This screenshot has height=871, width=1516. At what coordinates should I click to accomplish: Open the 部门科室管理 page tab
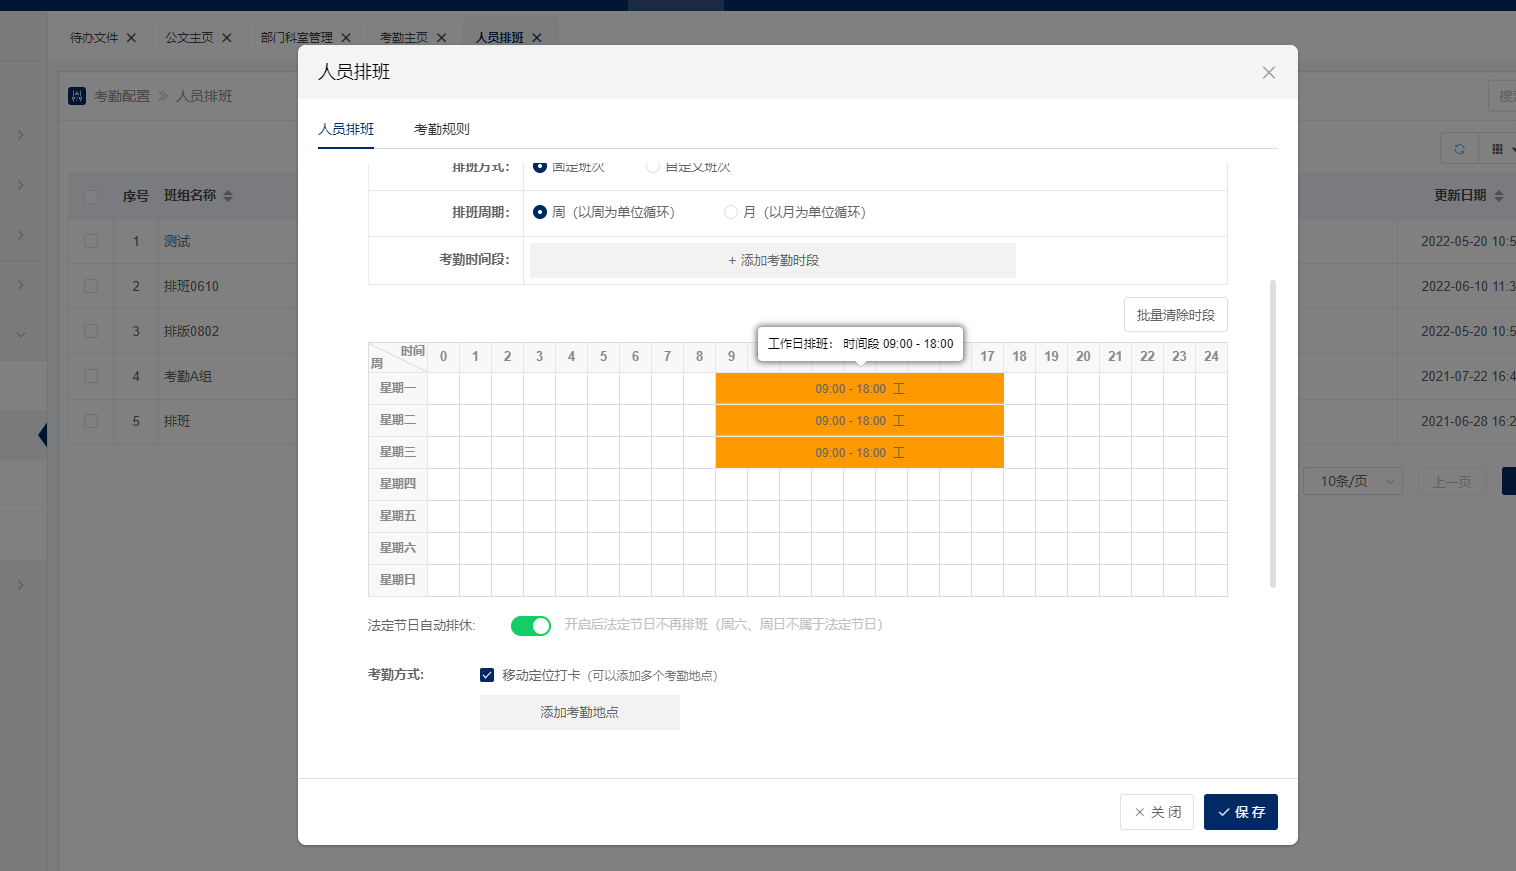click(297, 38)
